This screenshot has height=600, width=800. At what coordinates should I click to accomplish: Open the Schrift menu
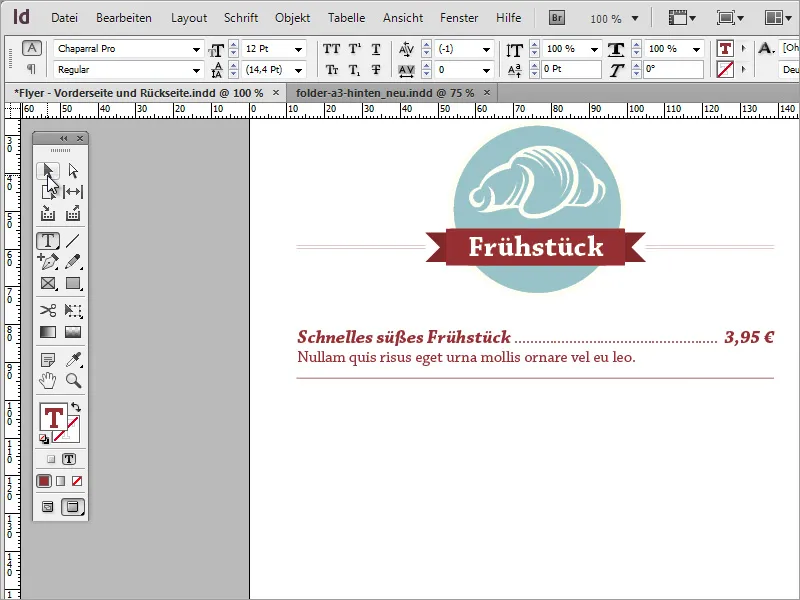[241, 18]
